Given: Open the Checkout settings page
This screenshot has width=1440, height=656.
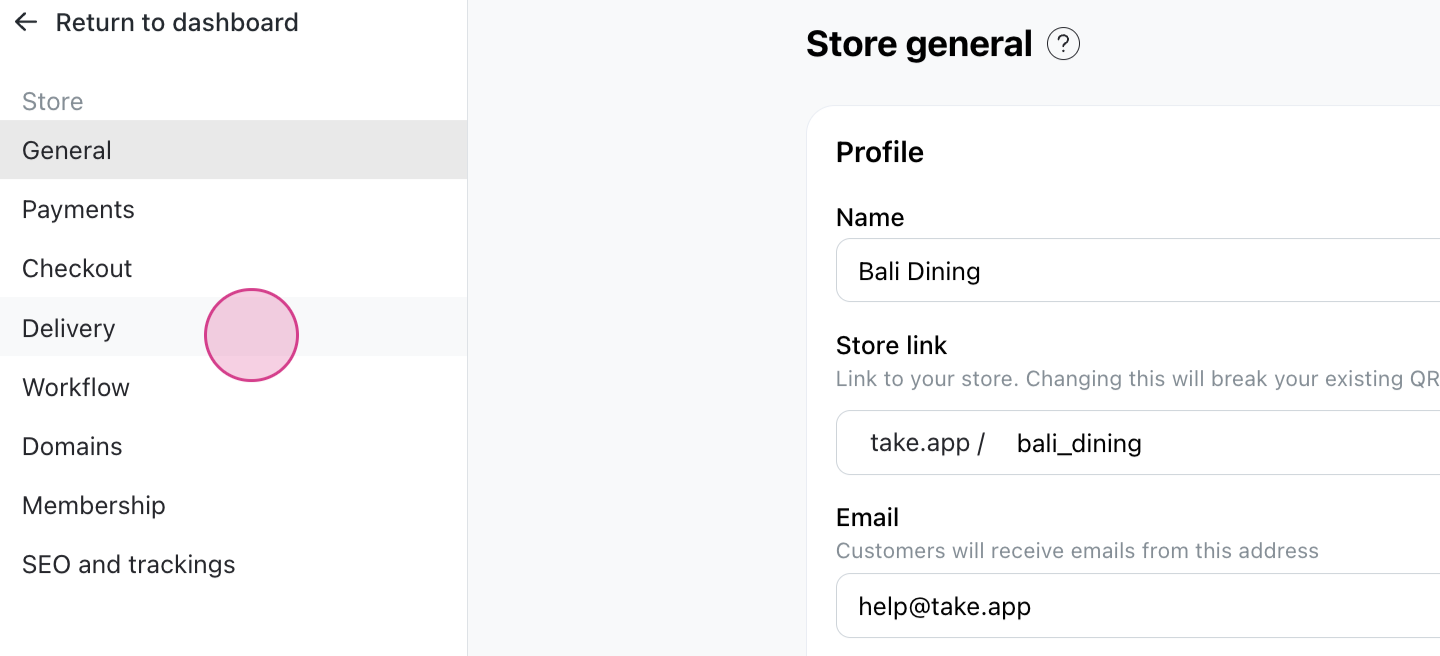Looking at the screenshot, I should coord(233,268).
